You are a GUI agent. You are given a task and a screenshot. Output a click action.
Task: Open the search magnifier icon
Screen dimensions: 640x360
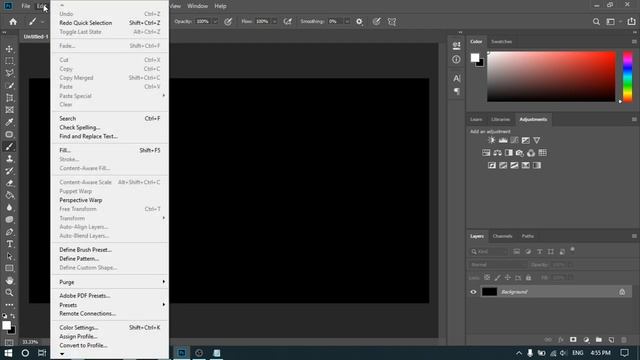pyautogui.click(x=596, y=22)
